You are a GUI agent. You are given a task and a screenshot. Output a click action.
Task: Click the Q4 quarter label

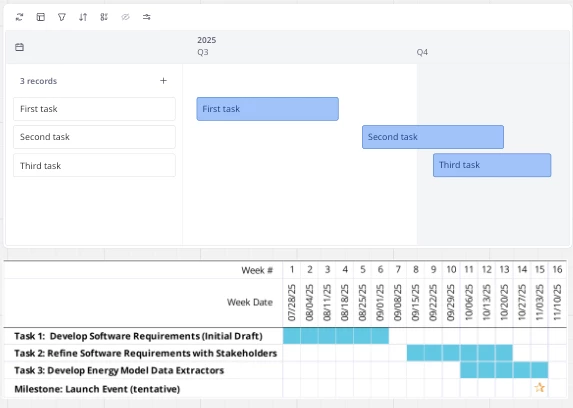(422, 52)
